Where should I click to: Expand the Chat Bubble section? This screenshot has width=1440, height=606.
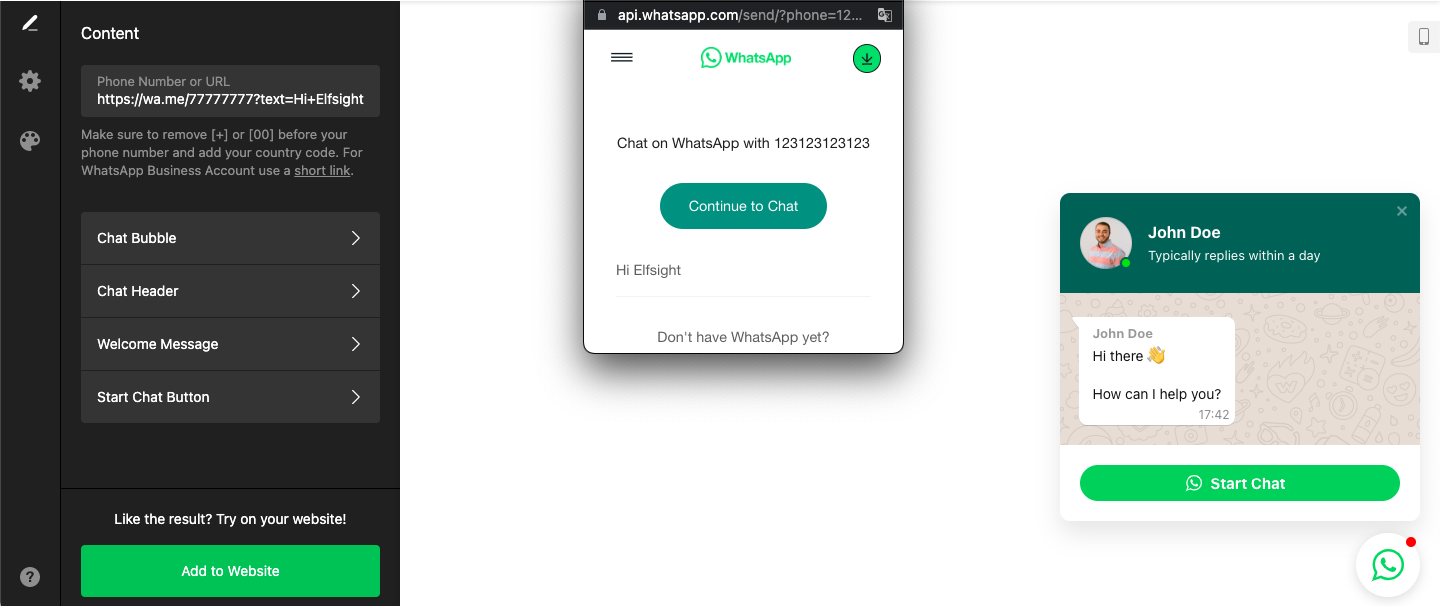tap(230, 238)
